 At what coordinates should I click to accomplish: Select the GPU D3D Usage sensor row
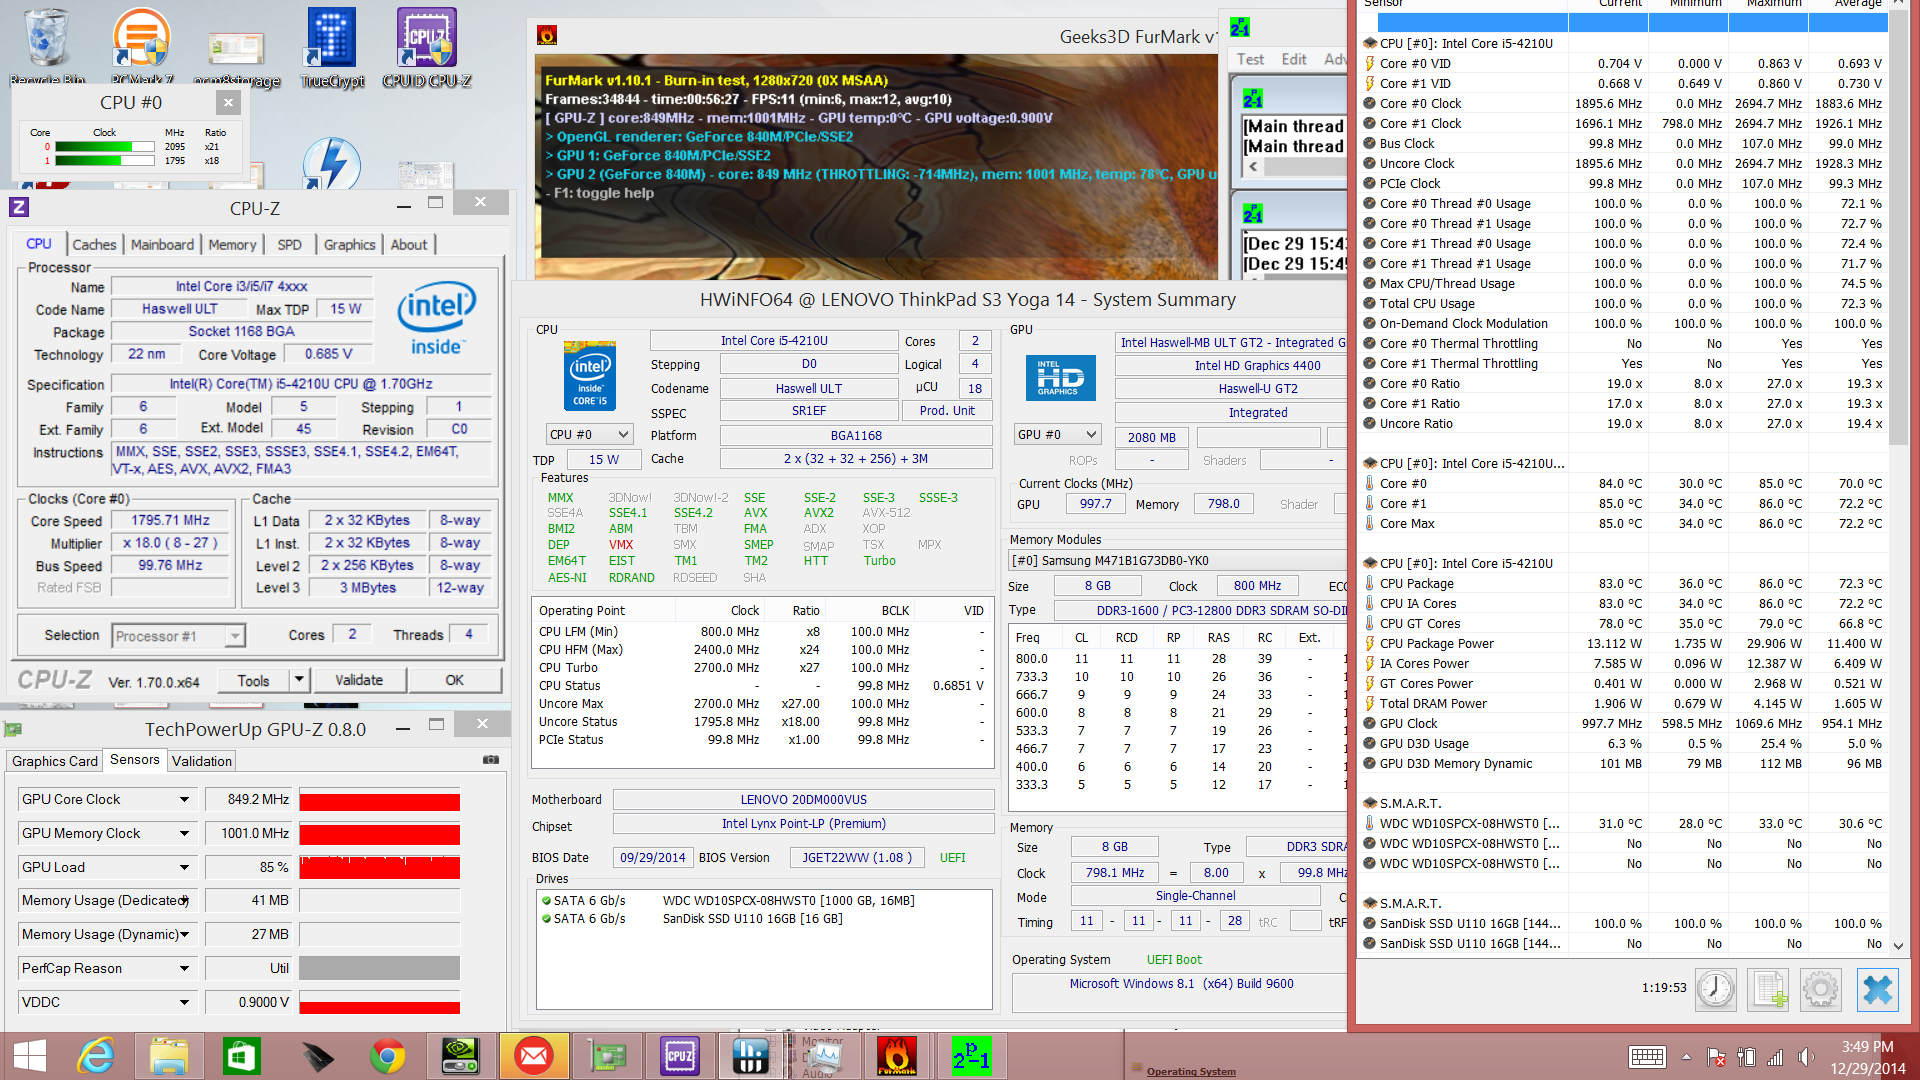click(1624, 744)
